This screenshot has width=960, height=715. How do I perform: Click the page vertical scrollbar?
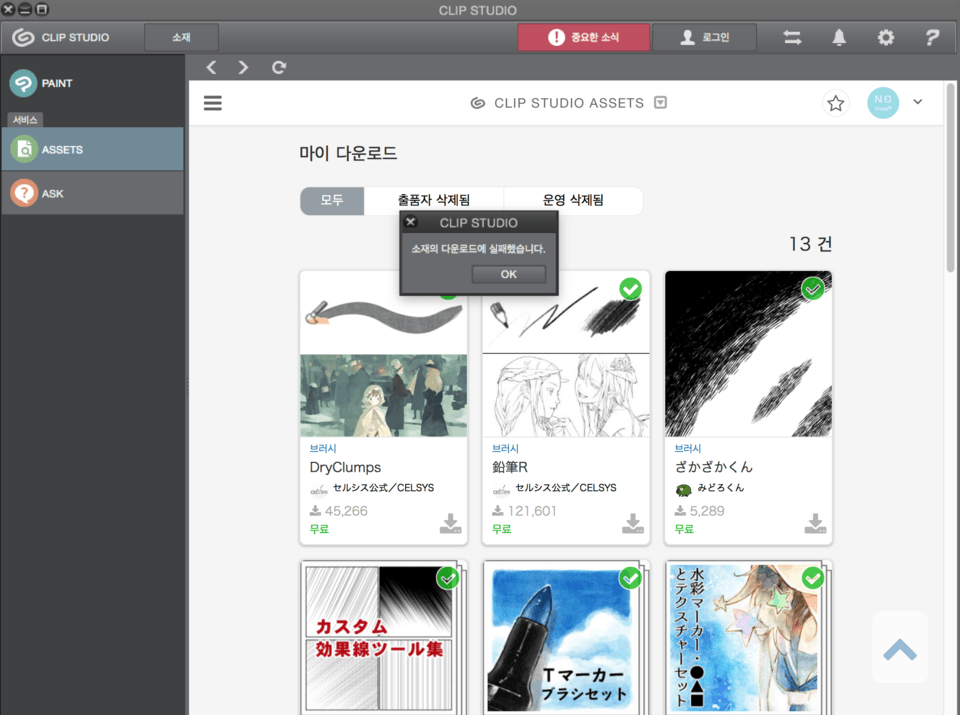[x=950, y=178]
